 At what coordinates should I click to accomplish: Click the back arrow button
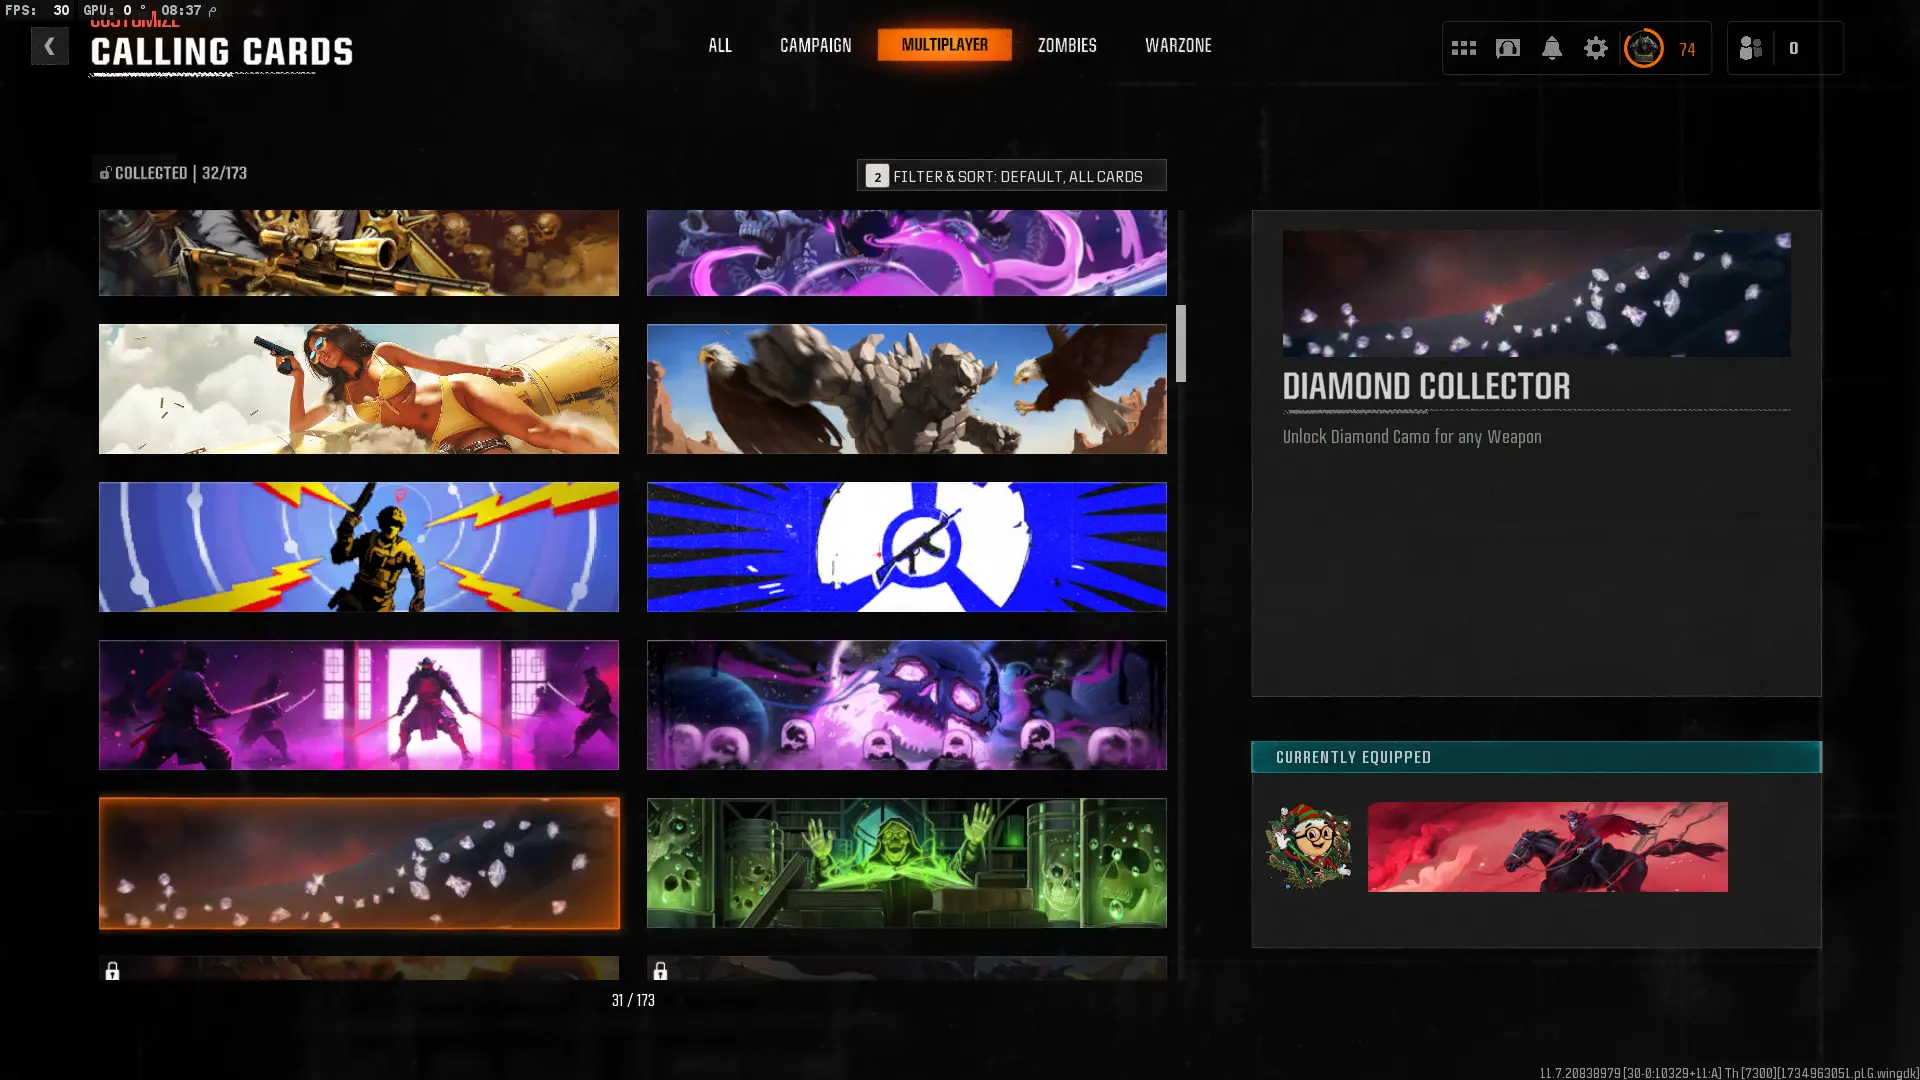[49, 46]
